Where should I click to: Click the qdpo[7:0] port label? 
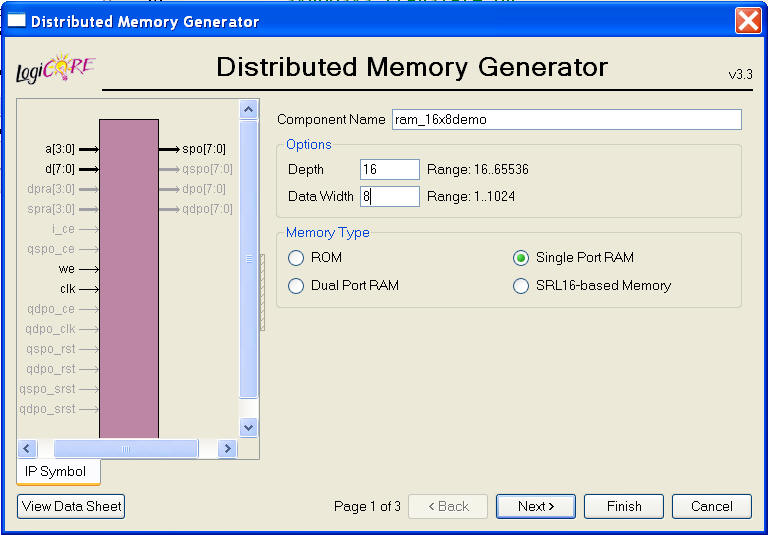pyautogui.click(x=207, y=209)
